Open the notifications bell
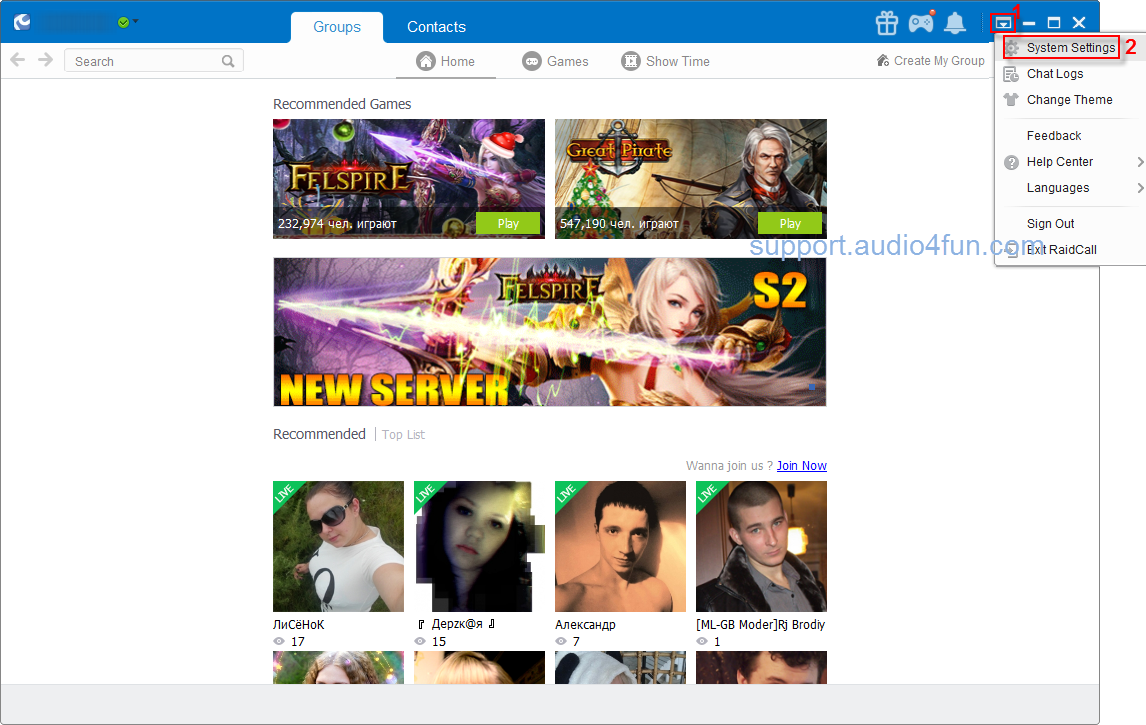The width and height of the screenshot is (1146, 725). (955, 23)
